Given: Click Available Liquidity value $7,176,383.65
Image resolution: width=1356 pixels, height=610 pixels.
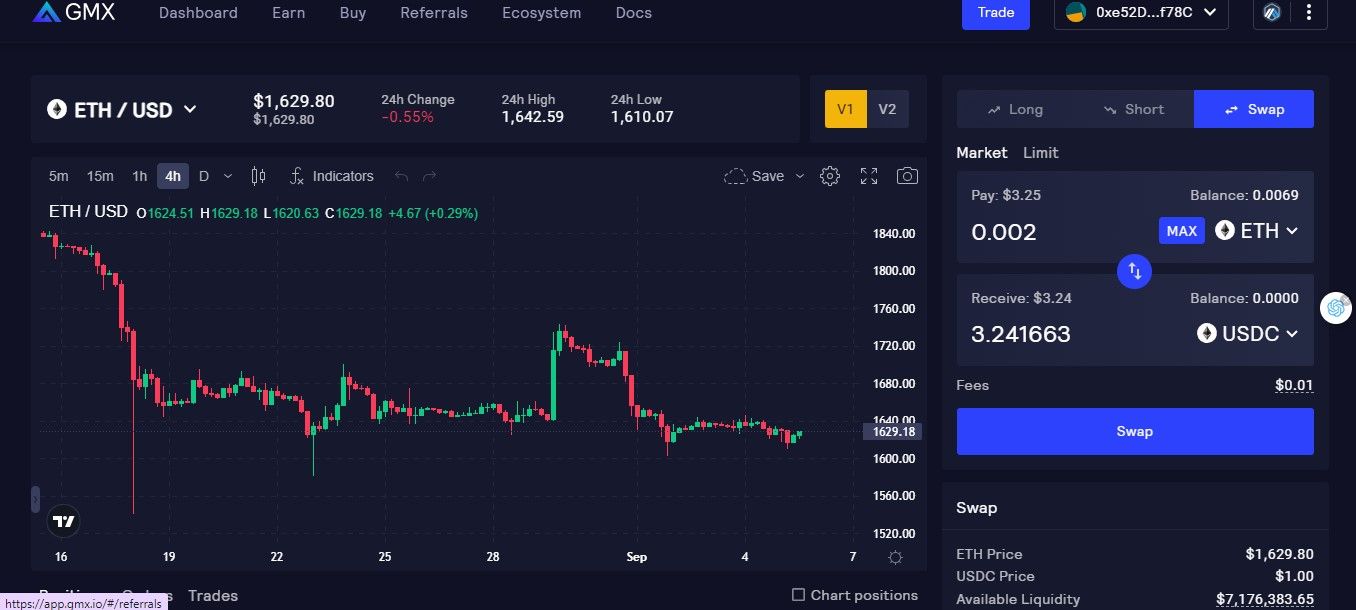Looking at the screenshot, I should 1265,599.
